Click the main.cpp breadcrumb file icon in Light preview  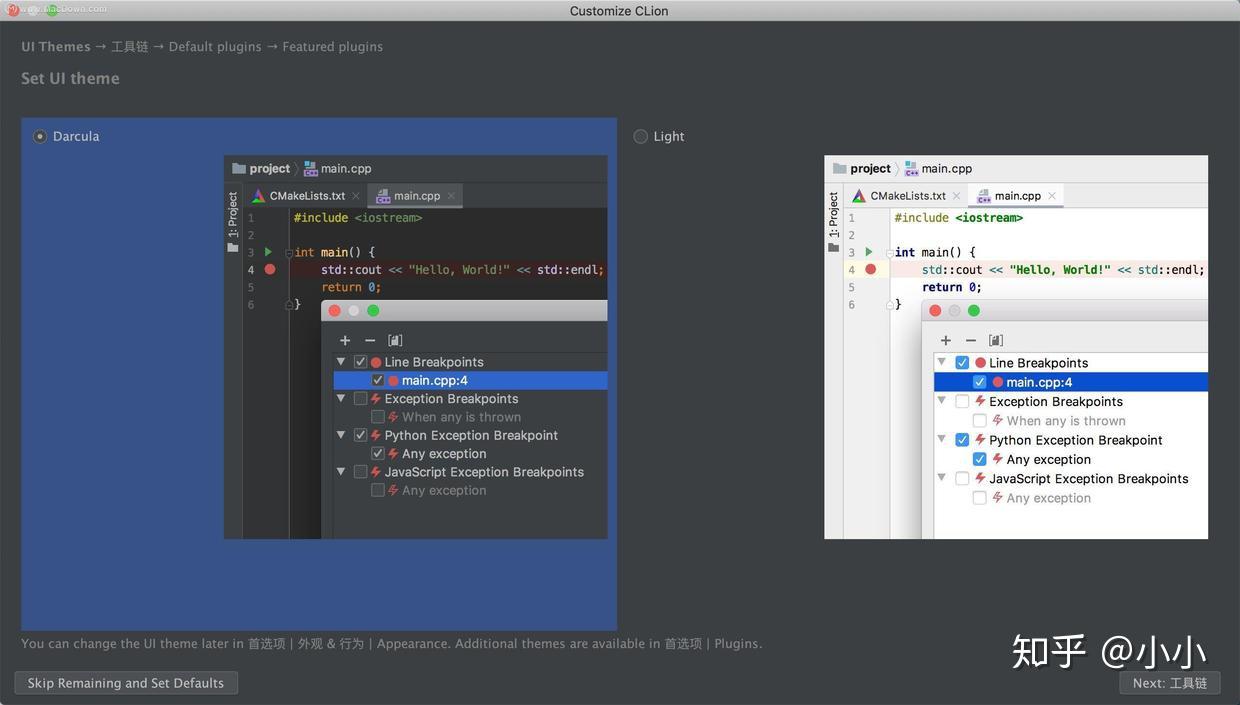tap(912, 169)
